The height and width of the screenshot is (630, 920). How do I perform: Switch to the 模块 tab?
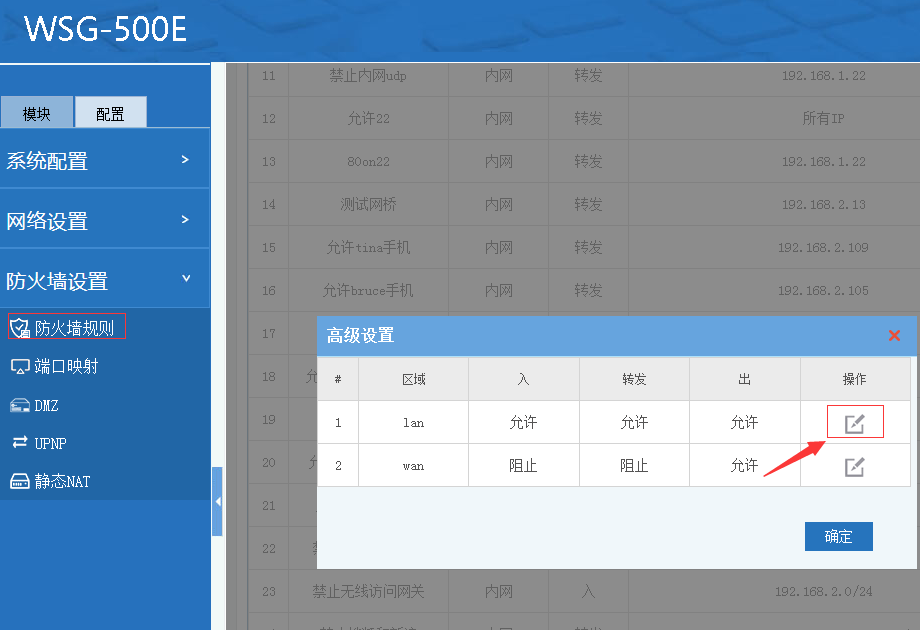tap(37, 113)
